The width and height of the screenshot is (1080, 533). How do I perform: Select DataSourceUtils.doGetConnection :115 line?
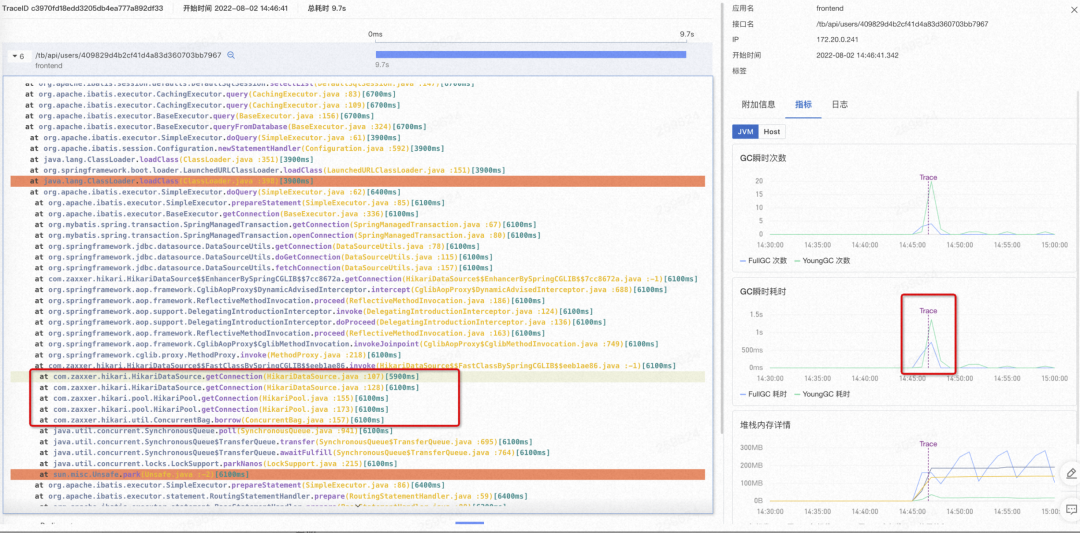[x=264, y=257]
